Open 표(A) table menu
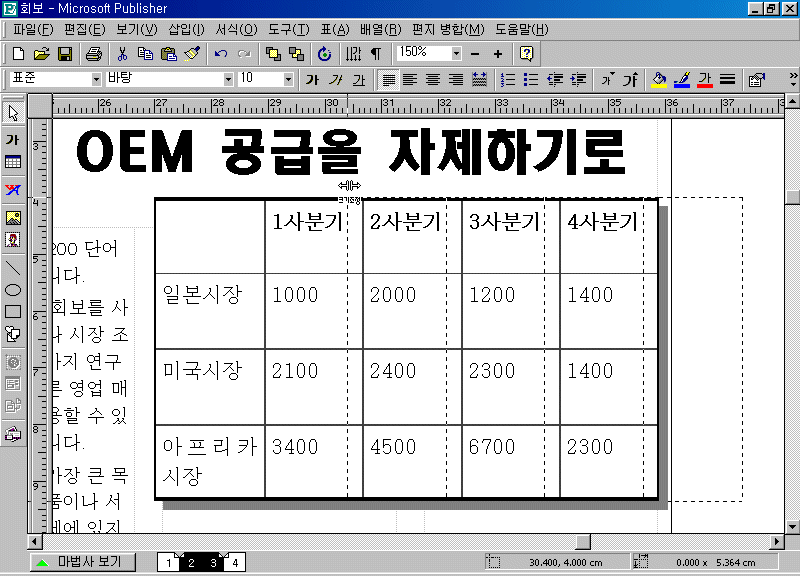Screen dimensions: 800x576 (335, 30)
